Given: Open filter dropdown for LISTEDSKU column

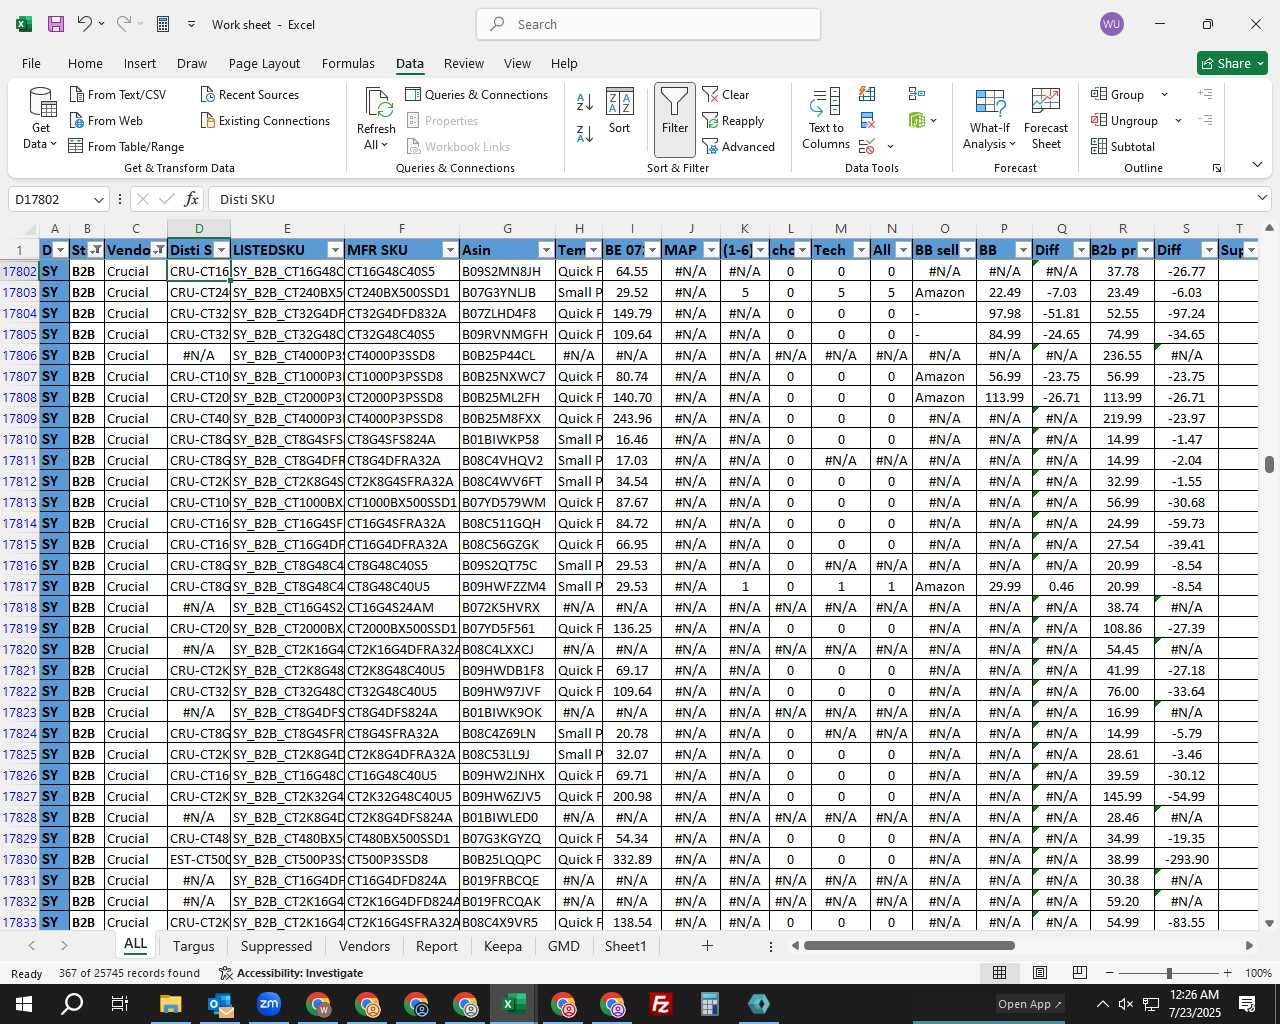Looking at the screenshot, I should pyautogui.click(x=335, y=250).
